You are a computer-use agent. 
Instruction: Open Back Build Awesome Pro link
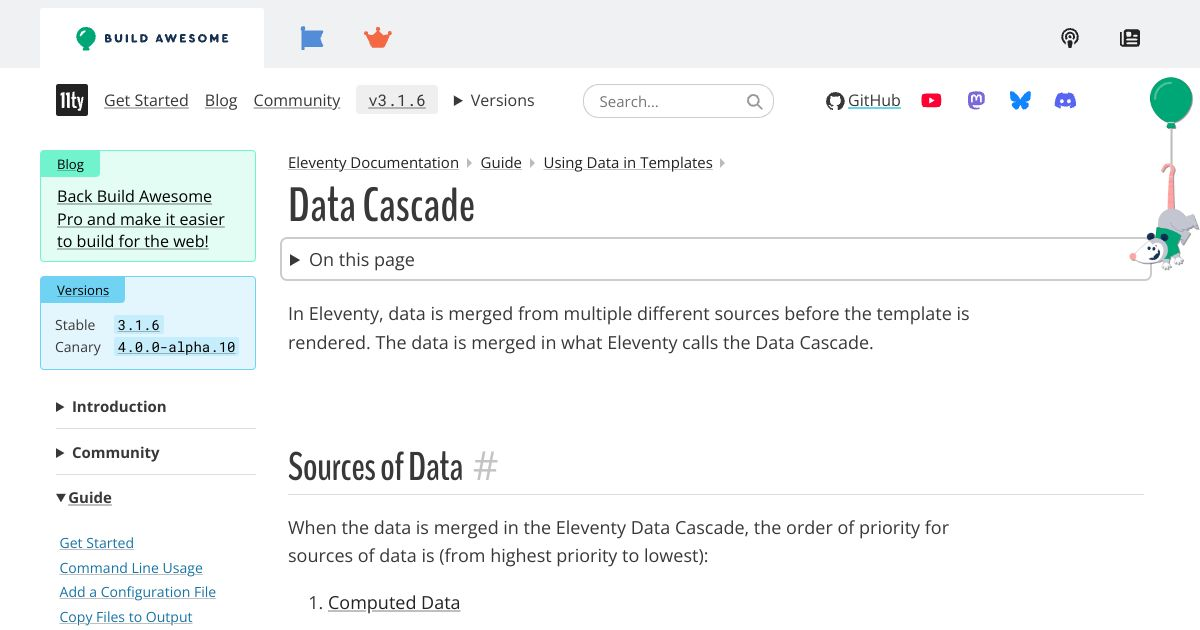coord(141,219)
